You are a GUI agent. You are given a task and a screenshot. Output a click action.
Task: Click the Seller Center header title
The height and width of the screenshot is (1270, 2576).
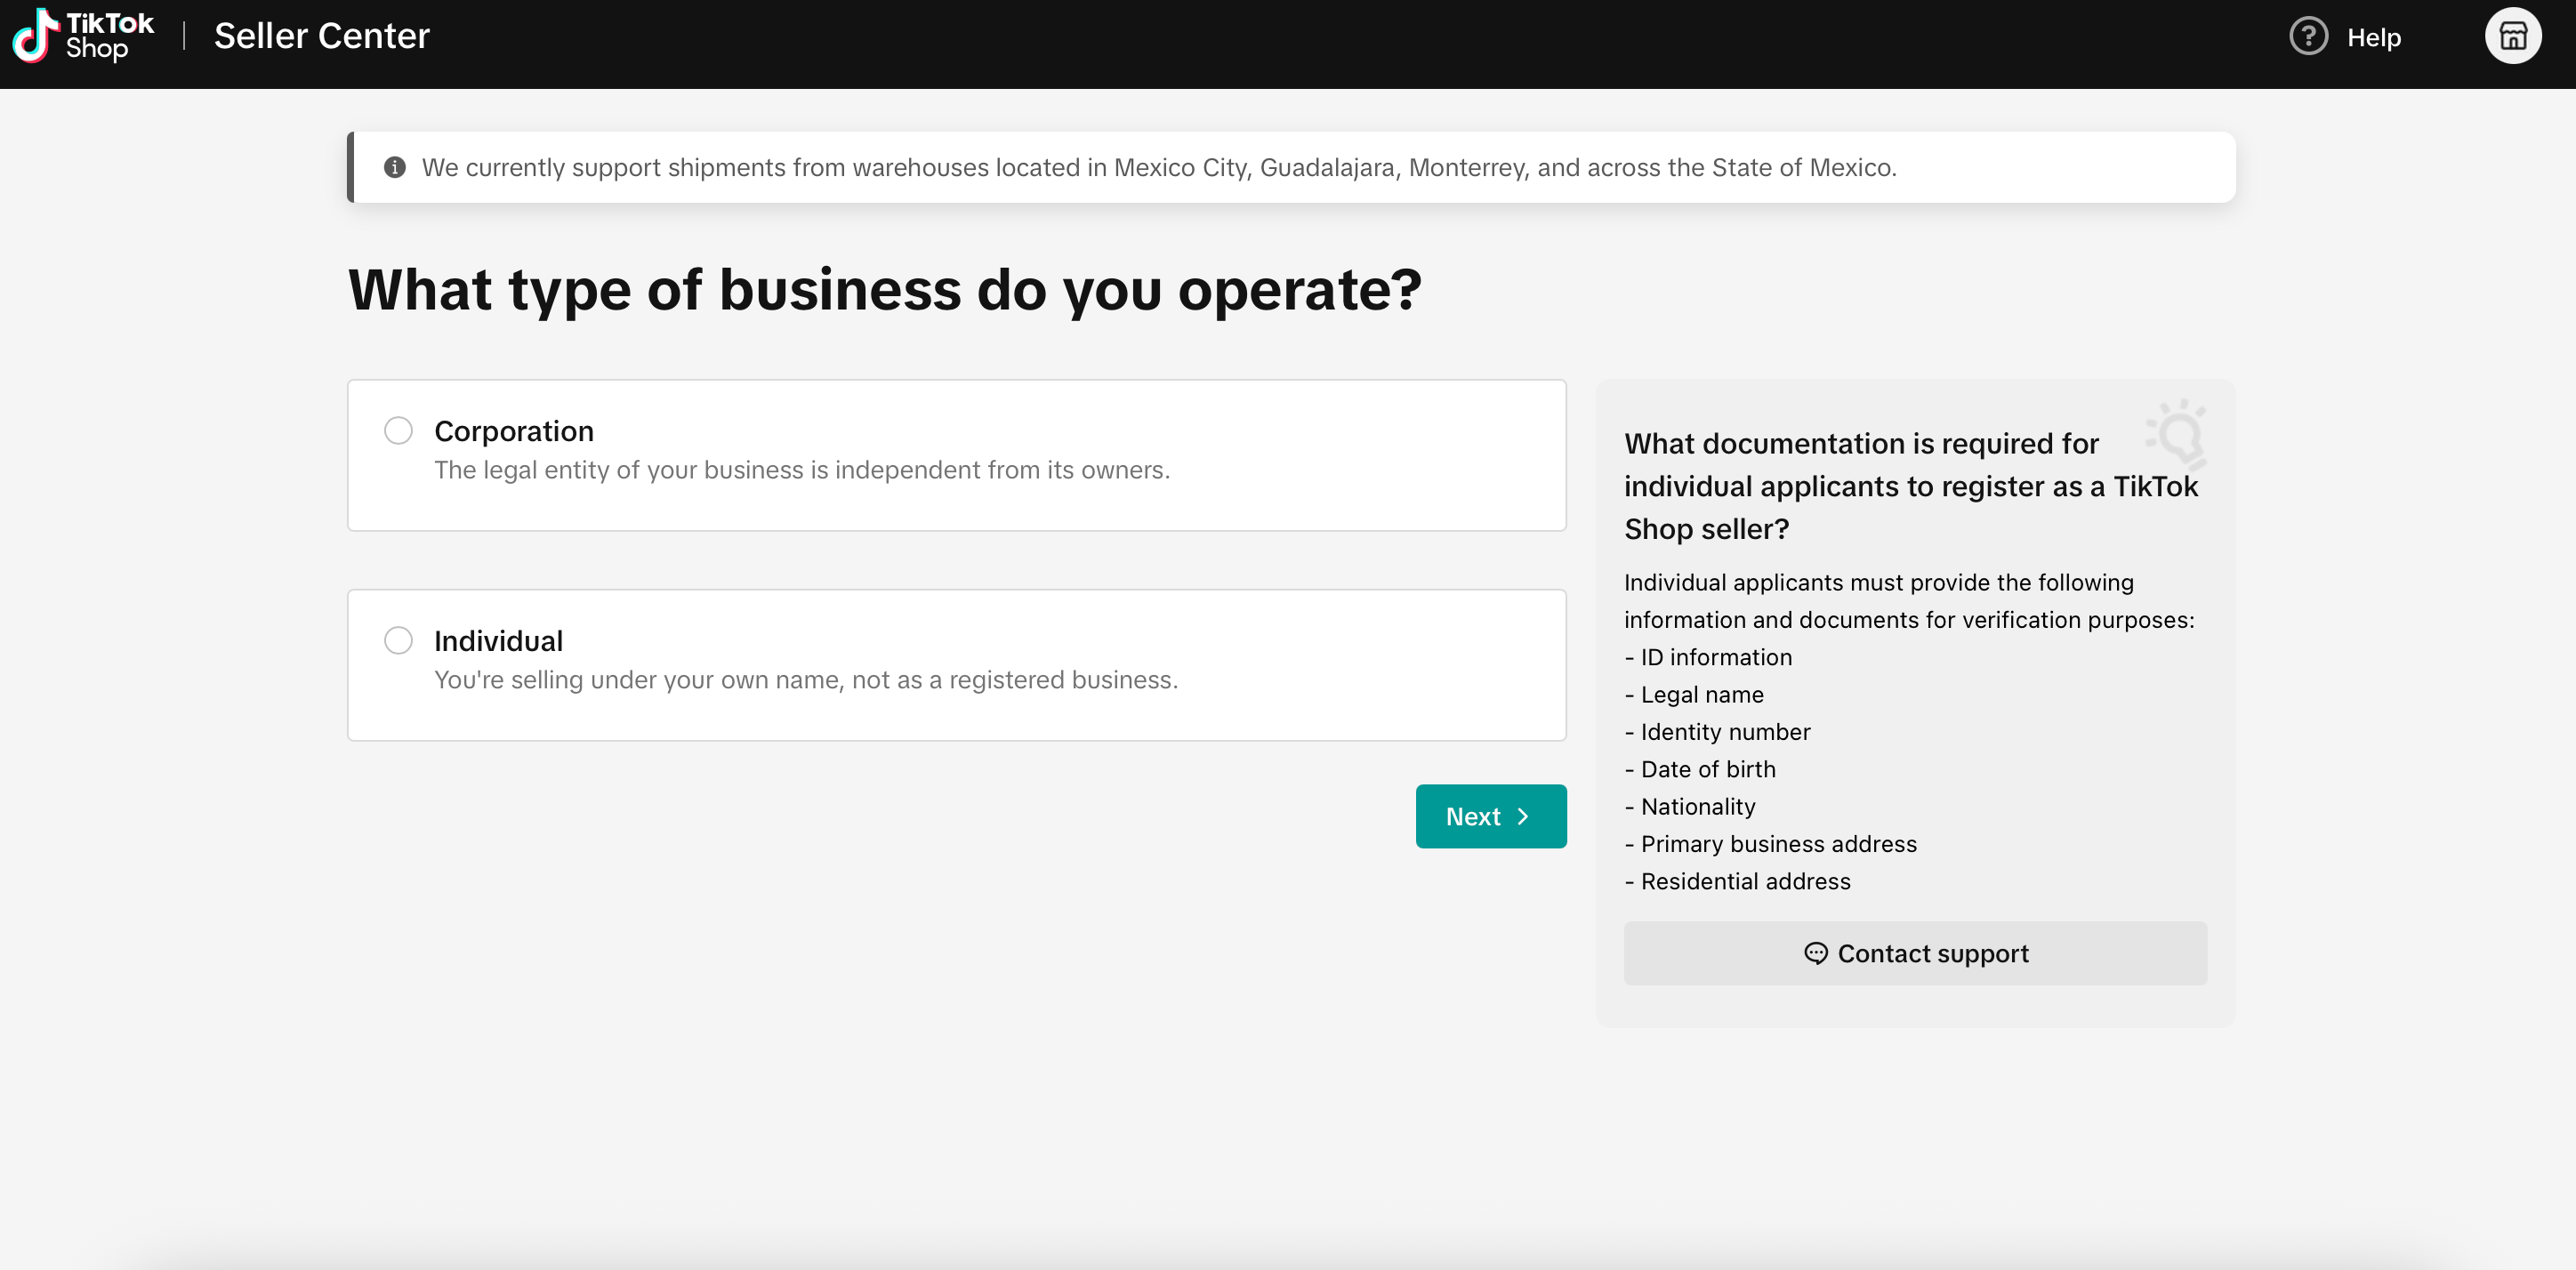(321, 36)
